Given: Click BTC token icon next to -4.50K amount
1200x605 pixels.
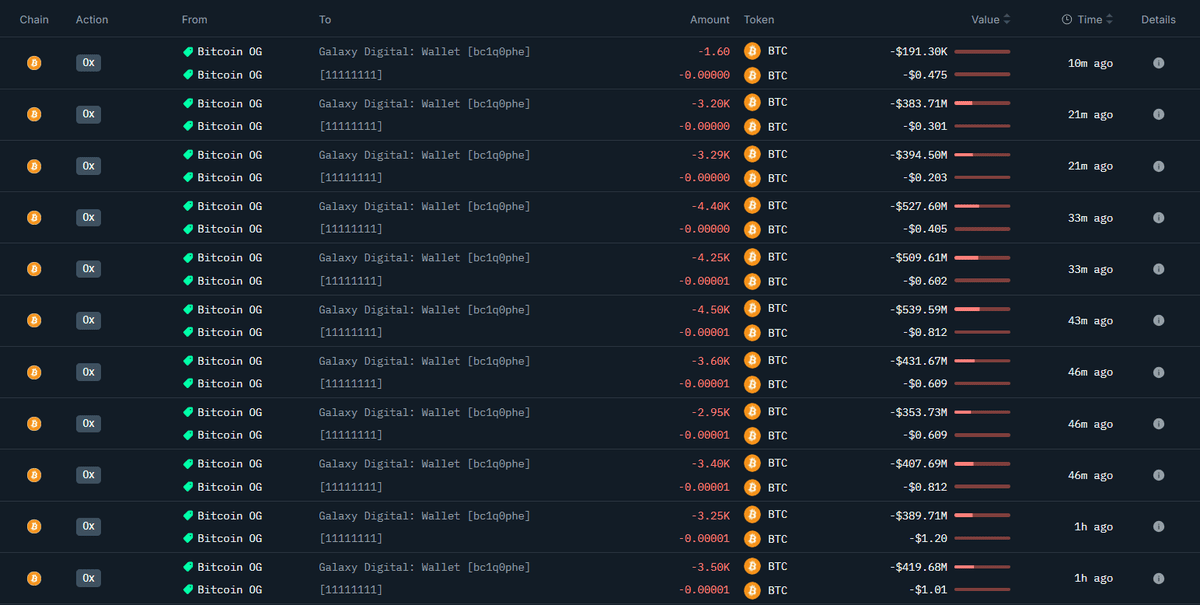Looking at the screenshot, I should coord(752,309).
